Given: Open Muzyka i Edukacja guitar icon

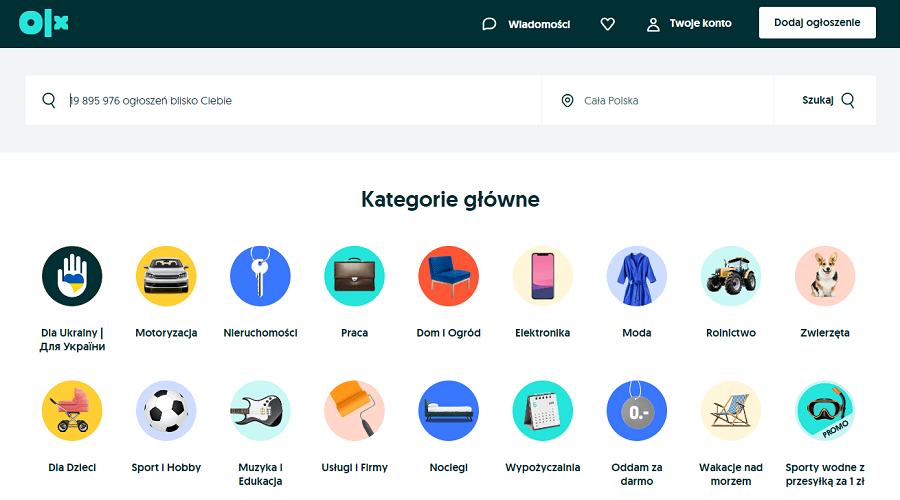Looking at the screenshot, I should 261,410.
